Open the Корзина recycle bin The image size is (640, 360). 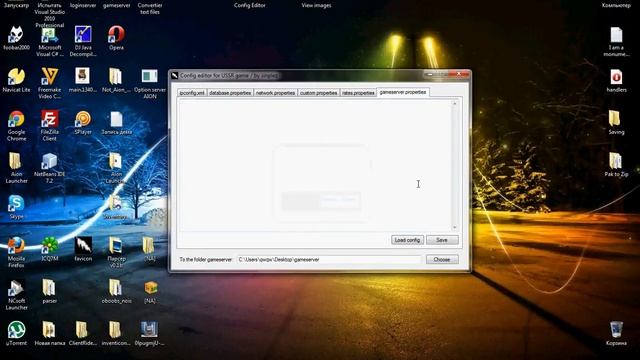[616, 330]
